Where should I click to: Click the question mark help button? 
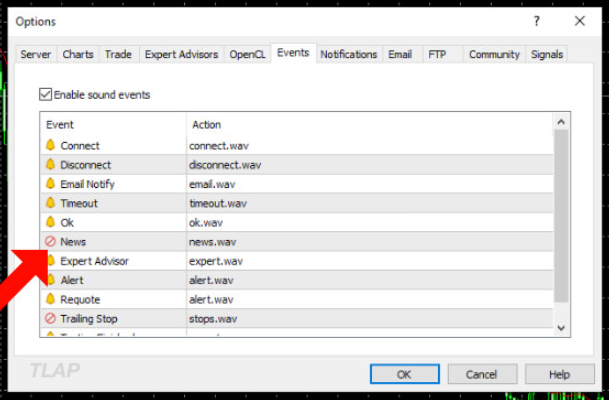coord(537,21)
